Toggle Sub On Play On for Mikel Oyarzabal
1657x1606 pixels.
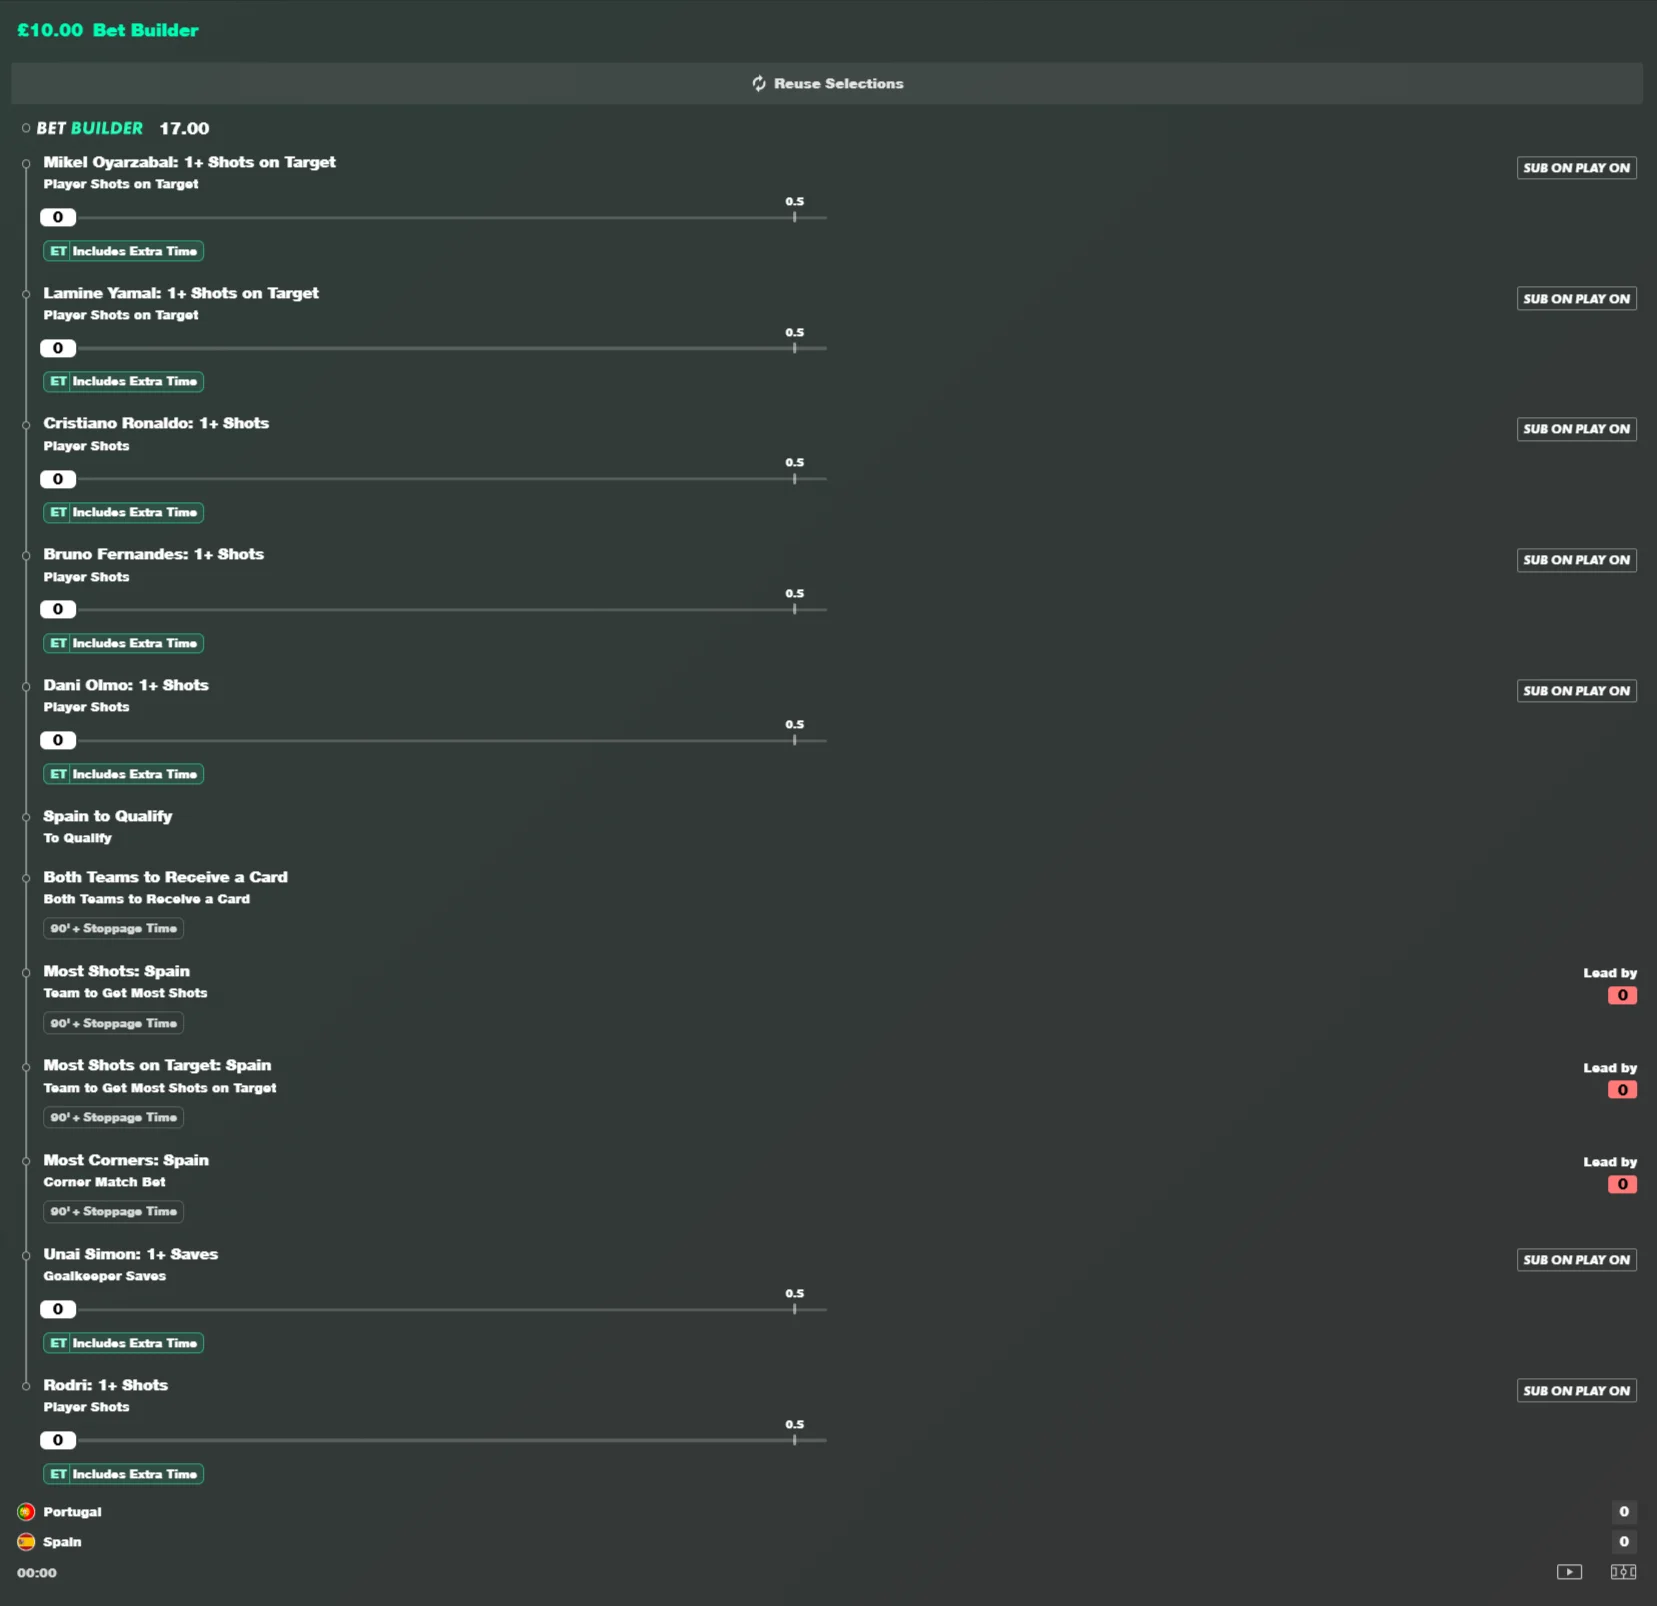[x=1576, y=168]
